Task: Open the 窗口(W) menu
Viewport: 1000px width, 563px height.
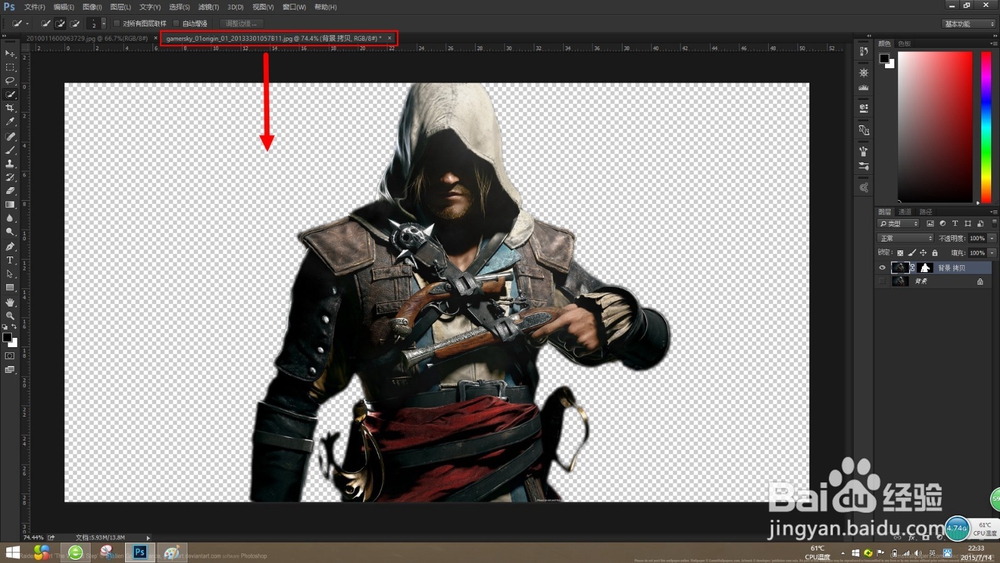Action: click(x=294, y=7)
